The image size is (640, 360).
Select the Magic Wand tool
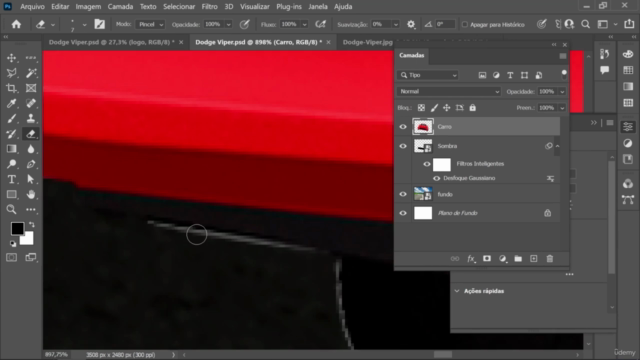pos(31,73)
